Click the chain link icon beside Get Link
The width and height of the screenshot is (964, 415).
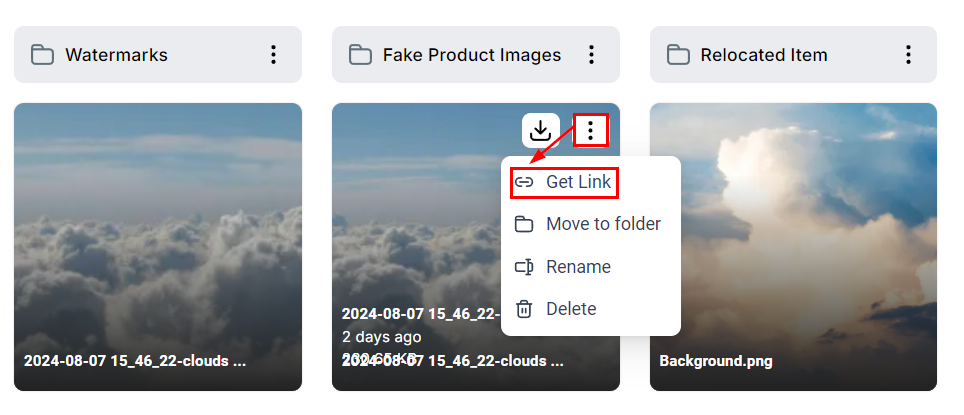click(x=524, y=183)
